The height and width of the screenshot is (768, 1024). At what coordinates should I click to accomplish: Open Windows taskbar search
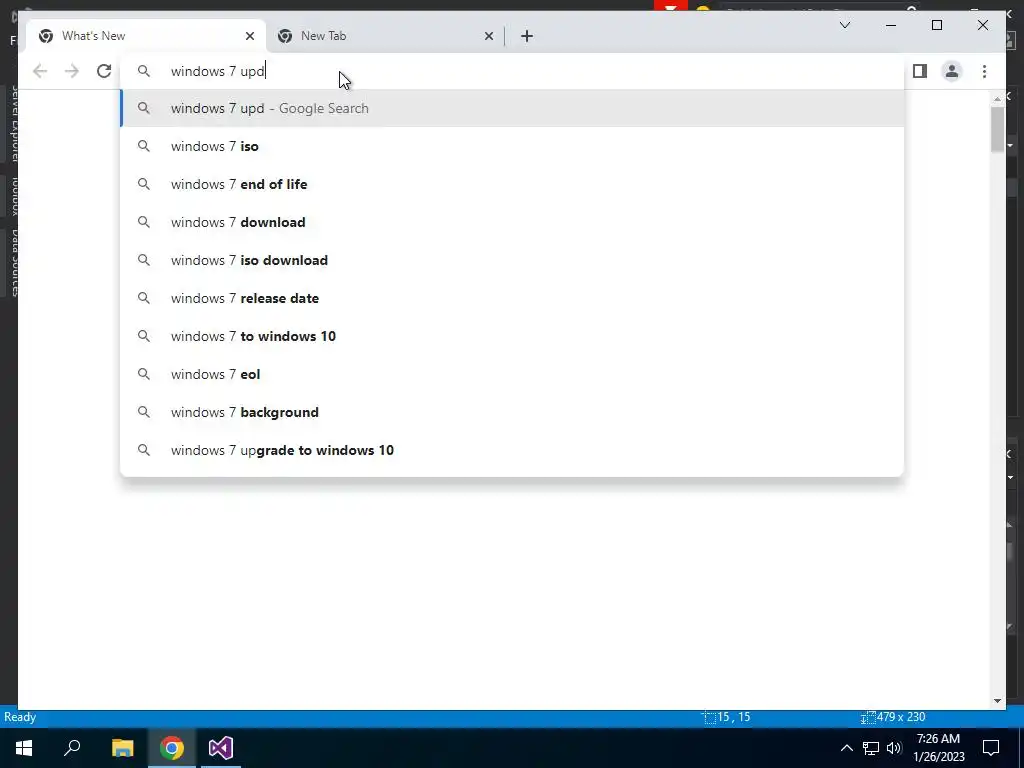coord(72,748)
